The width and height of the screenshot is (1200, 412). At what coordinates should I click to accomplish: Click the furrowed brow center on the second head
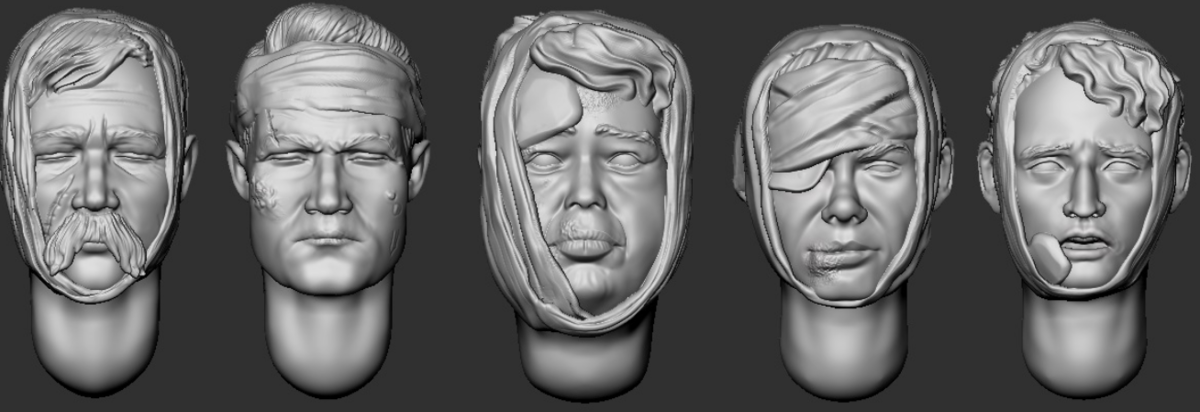(x=327, y=150)
